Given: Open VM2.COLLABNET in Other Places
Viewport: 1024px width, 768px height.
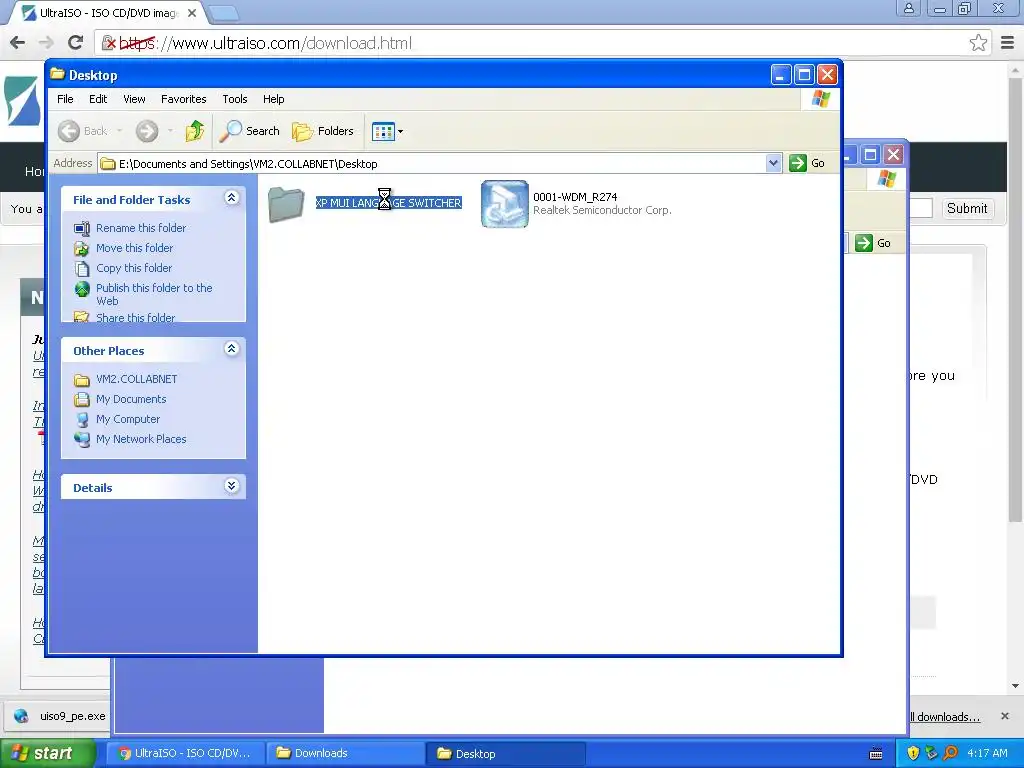Looking at the screenshot, I should [x=136, y=379].
